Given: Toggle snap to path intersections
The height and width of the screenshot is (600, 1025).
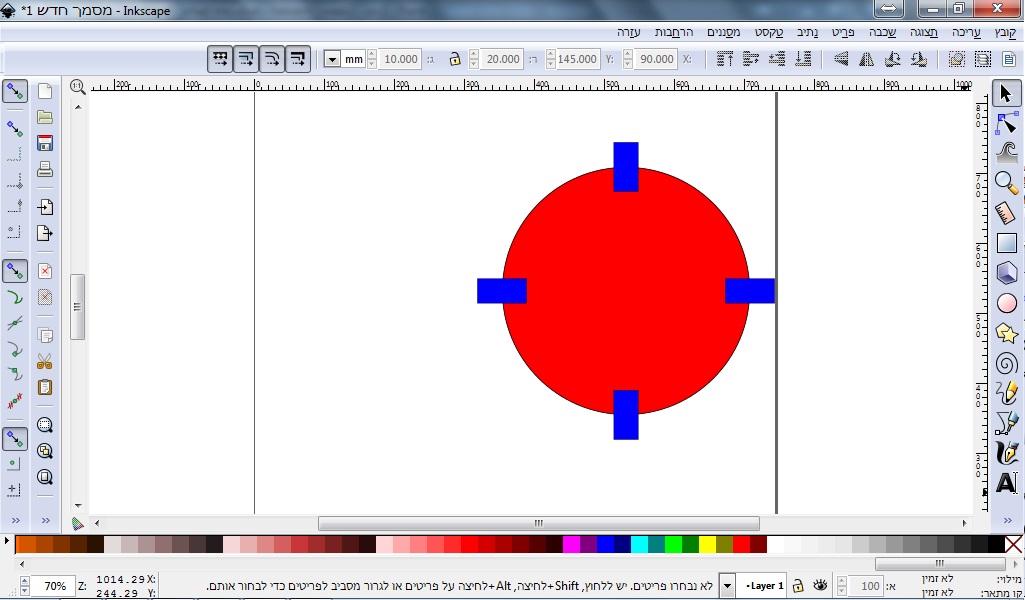Looking at the screenshot, I should point(14,323).
